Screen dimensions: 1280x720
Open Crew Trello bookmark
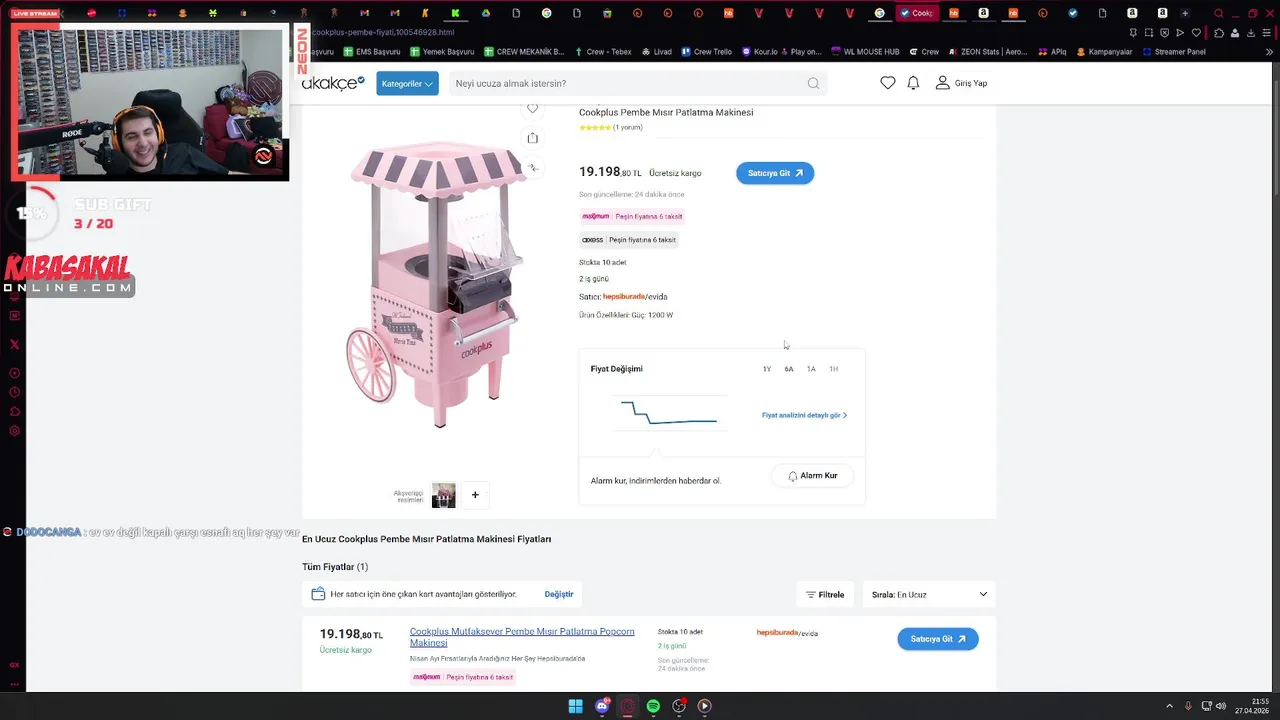point(706,51)
